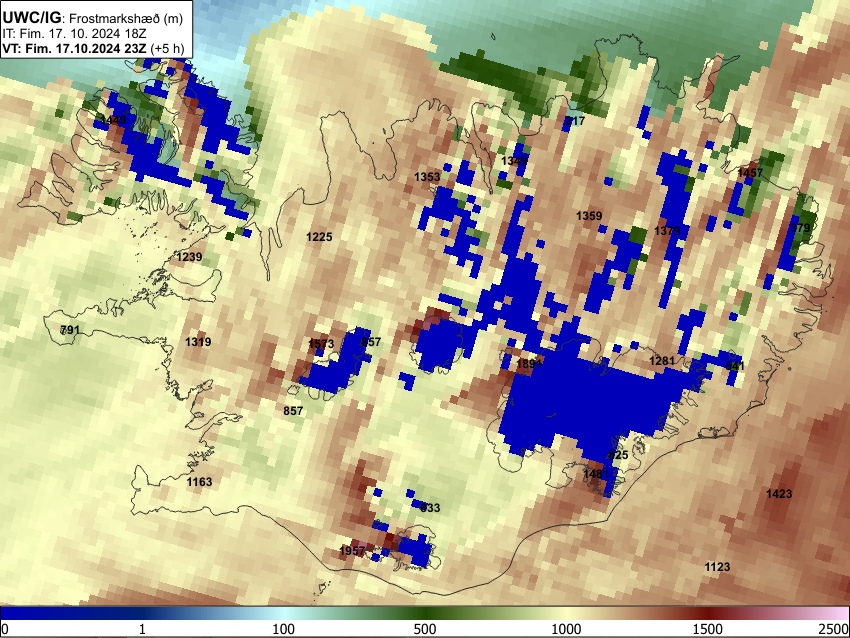Viewport: 850px width, 638px height.
Task: Click the 1319 freezing-level value
Action: [198, 342]
